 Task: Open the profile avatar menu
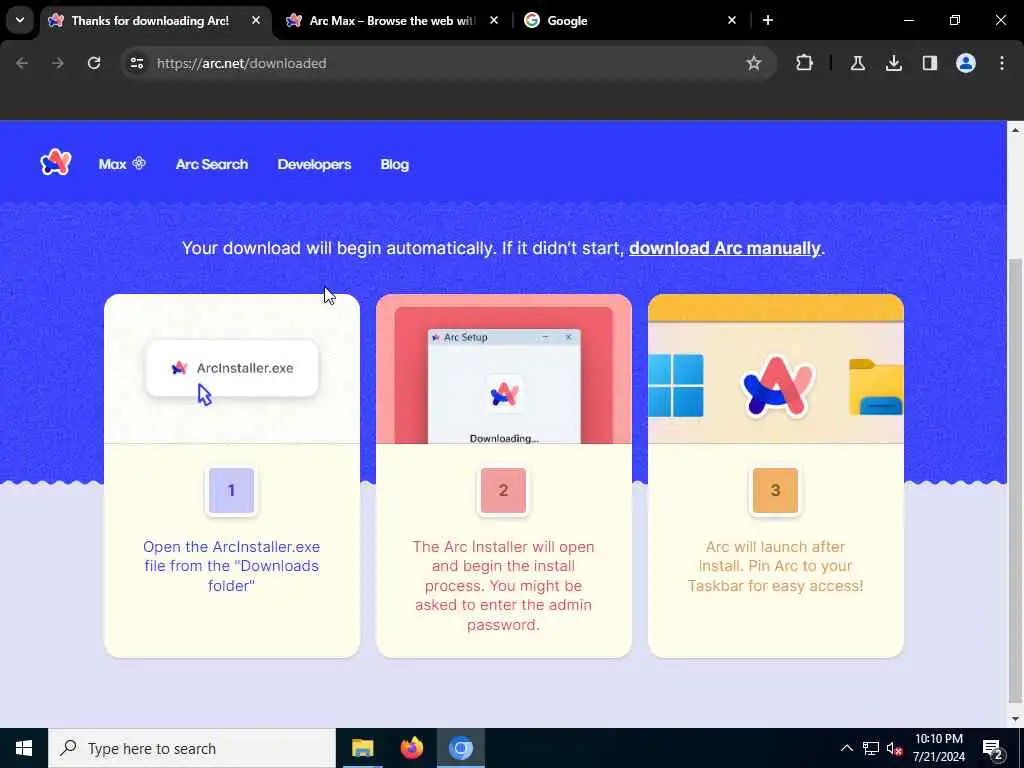point(966,63)
